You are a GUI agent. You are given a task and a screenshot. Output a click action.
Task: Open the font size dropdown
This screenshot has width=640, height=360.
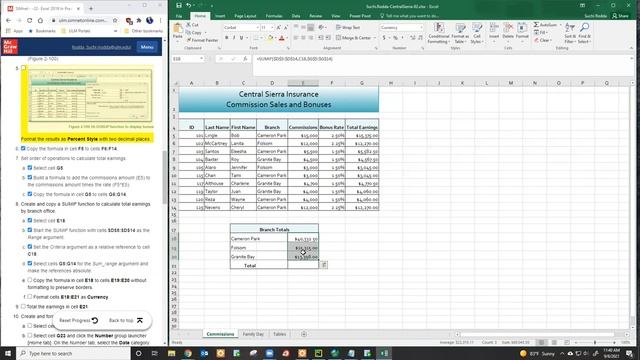click(x=272, y=27)
